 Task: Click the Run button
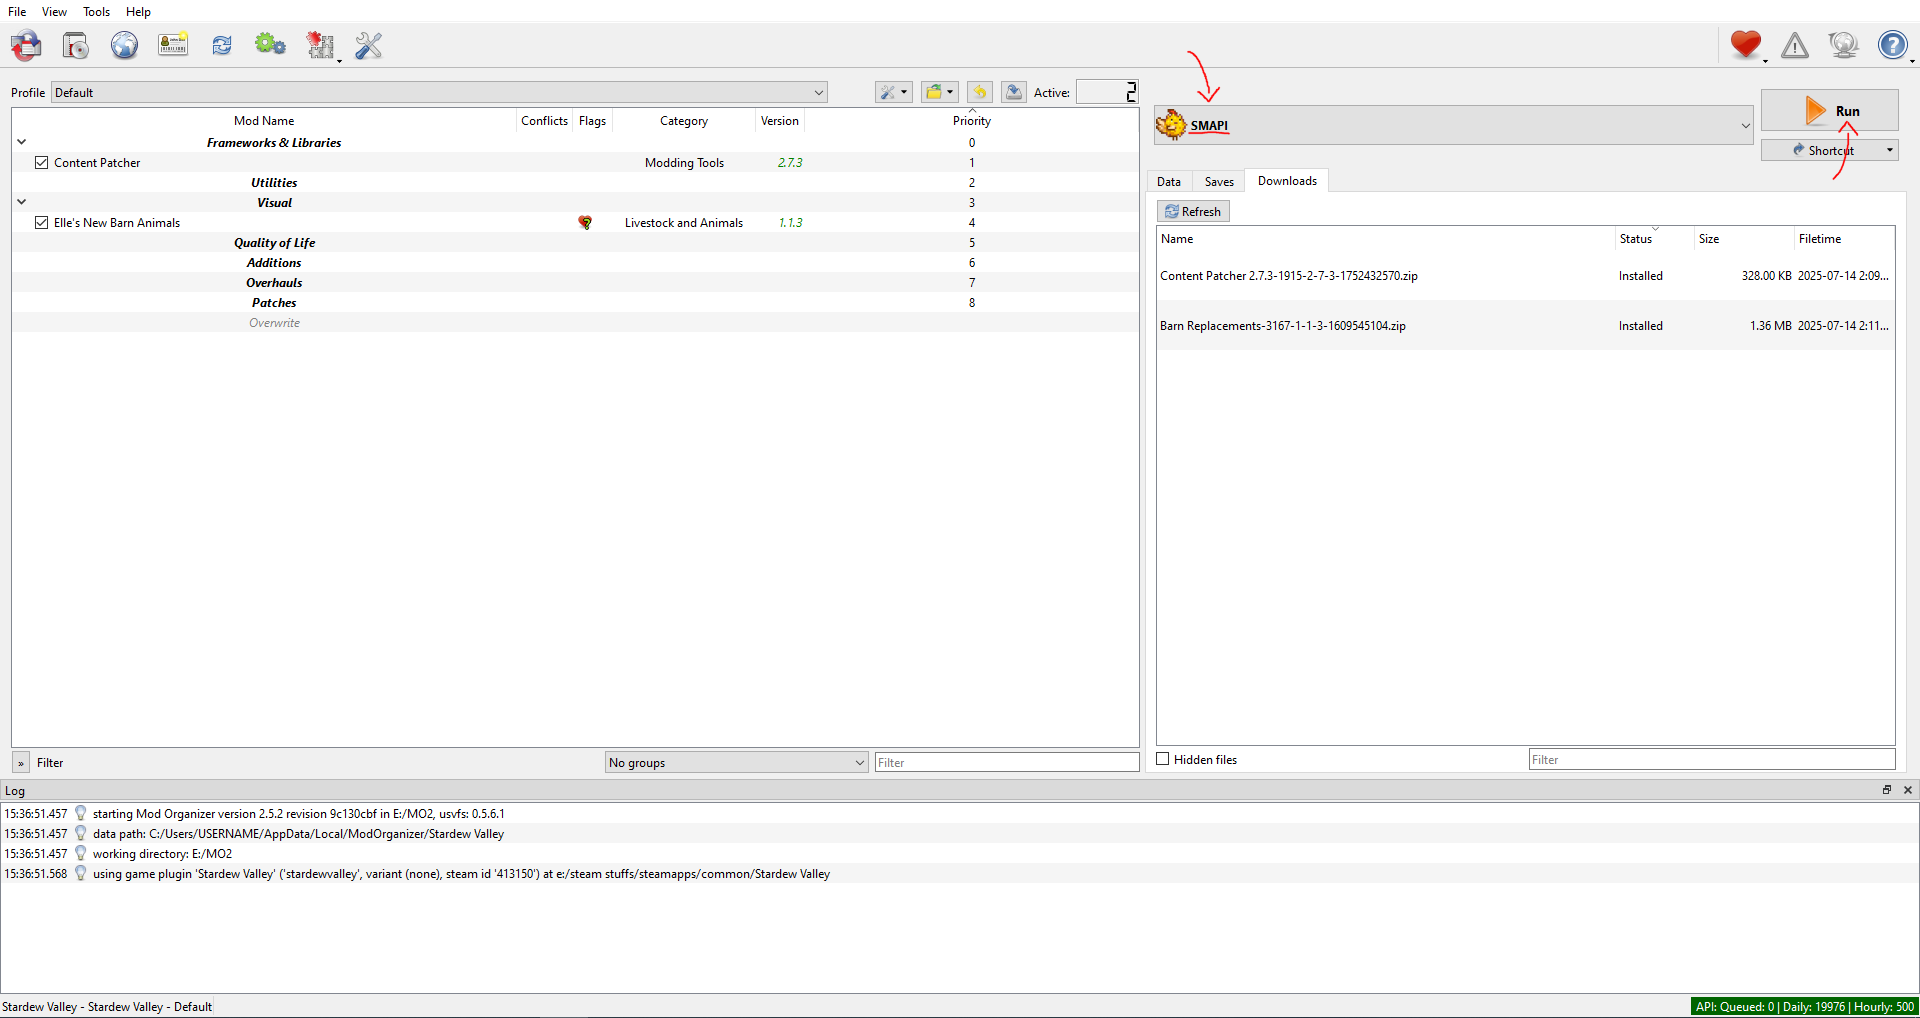[1830, 111]
